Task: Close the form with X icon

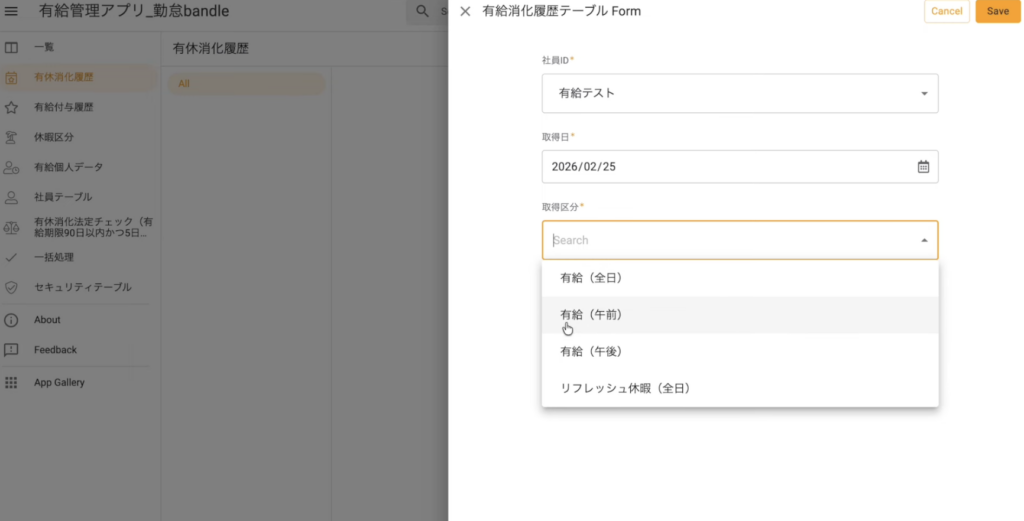Action: [x=465, y=12]
